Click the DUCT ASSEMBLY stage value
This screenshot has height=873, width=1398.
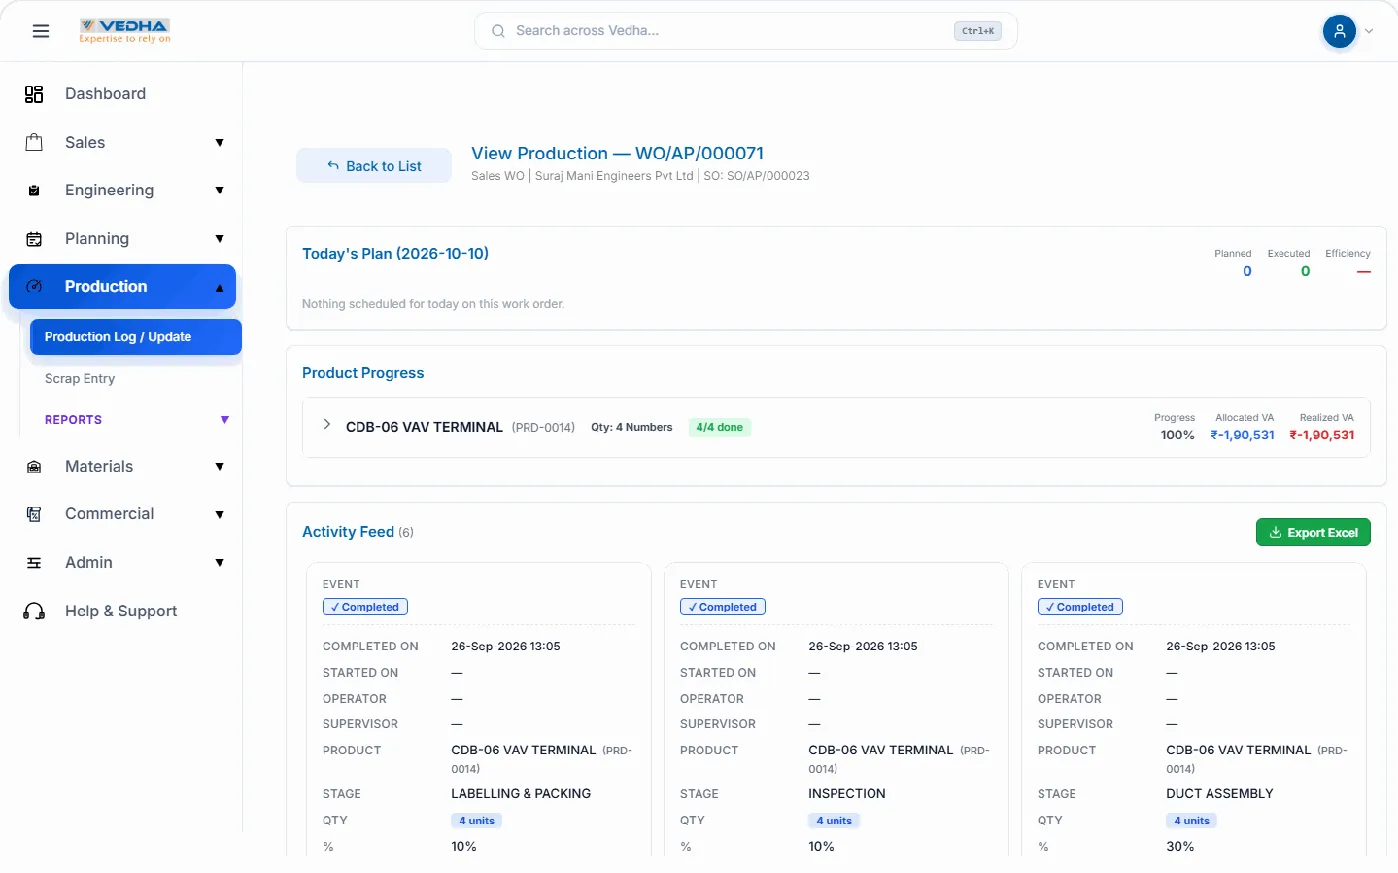click(x=1220, y=794)
